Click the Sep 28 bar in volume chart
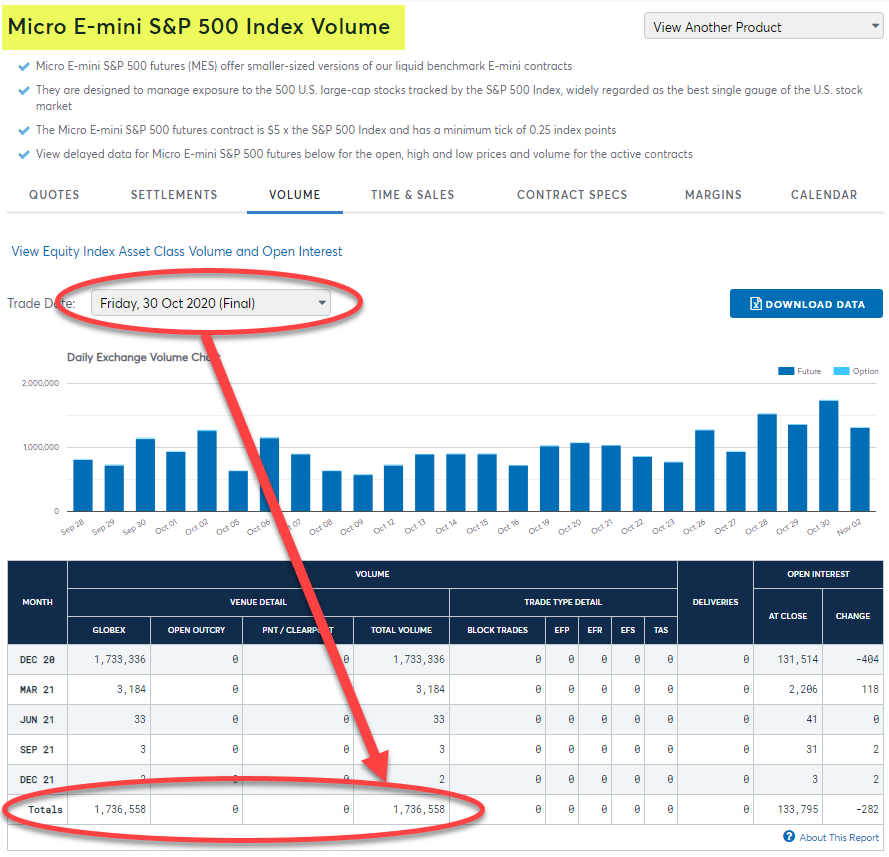Screen dimensions: 889x857 click(83, 485)
